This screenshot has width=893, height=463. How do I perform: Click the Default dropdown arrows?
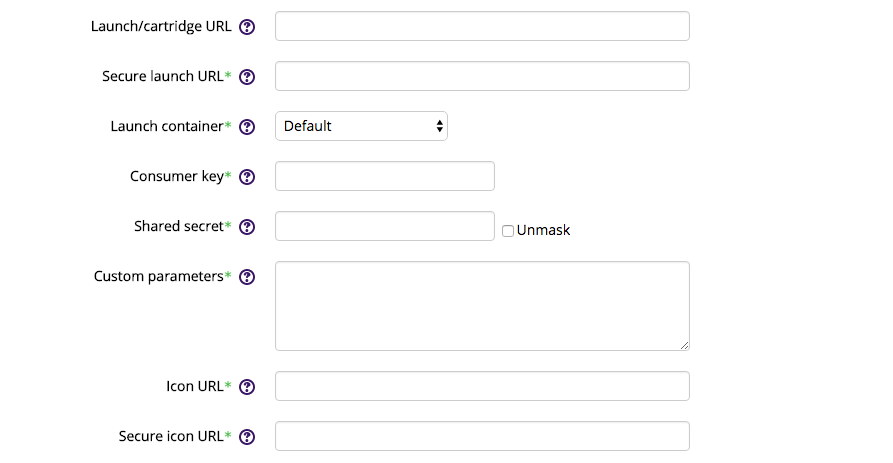(x=439, y=126)
